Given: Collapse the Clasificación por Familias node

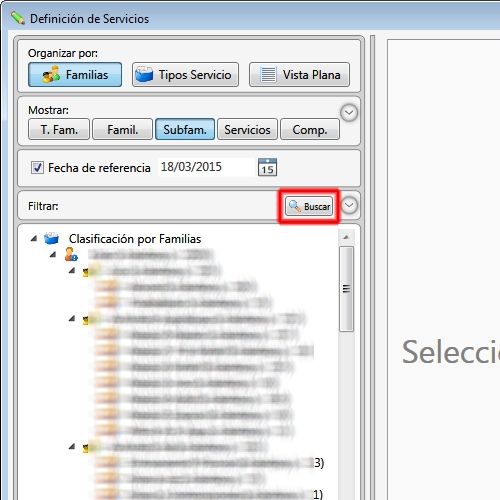Looking at the screenshot, I should pyautogui.click(x=34, y=238).
